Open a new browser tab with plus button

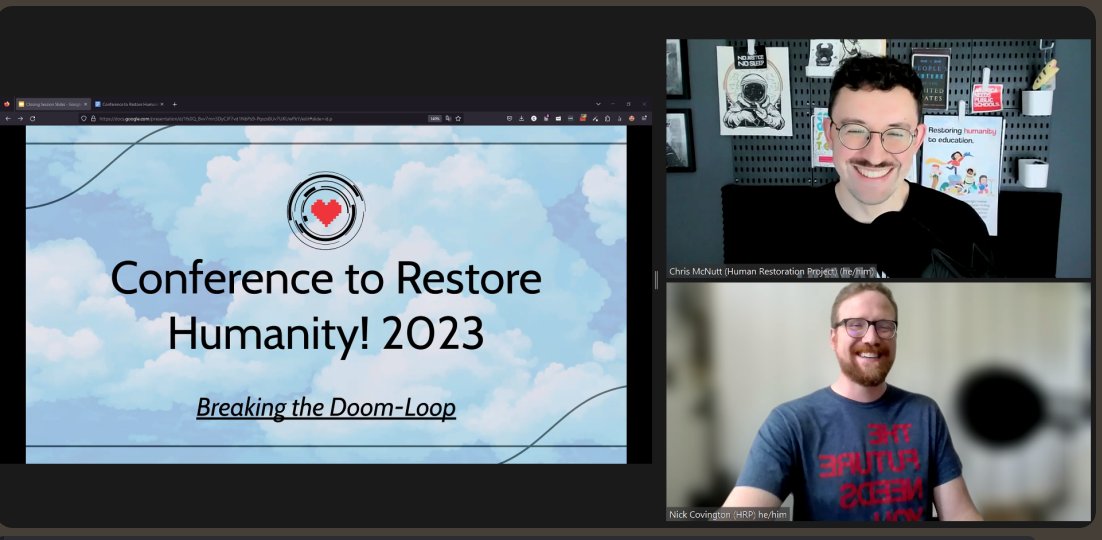174,104
